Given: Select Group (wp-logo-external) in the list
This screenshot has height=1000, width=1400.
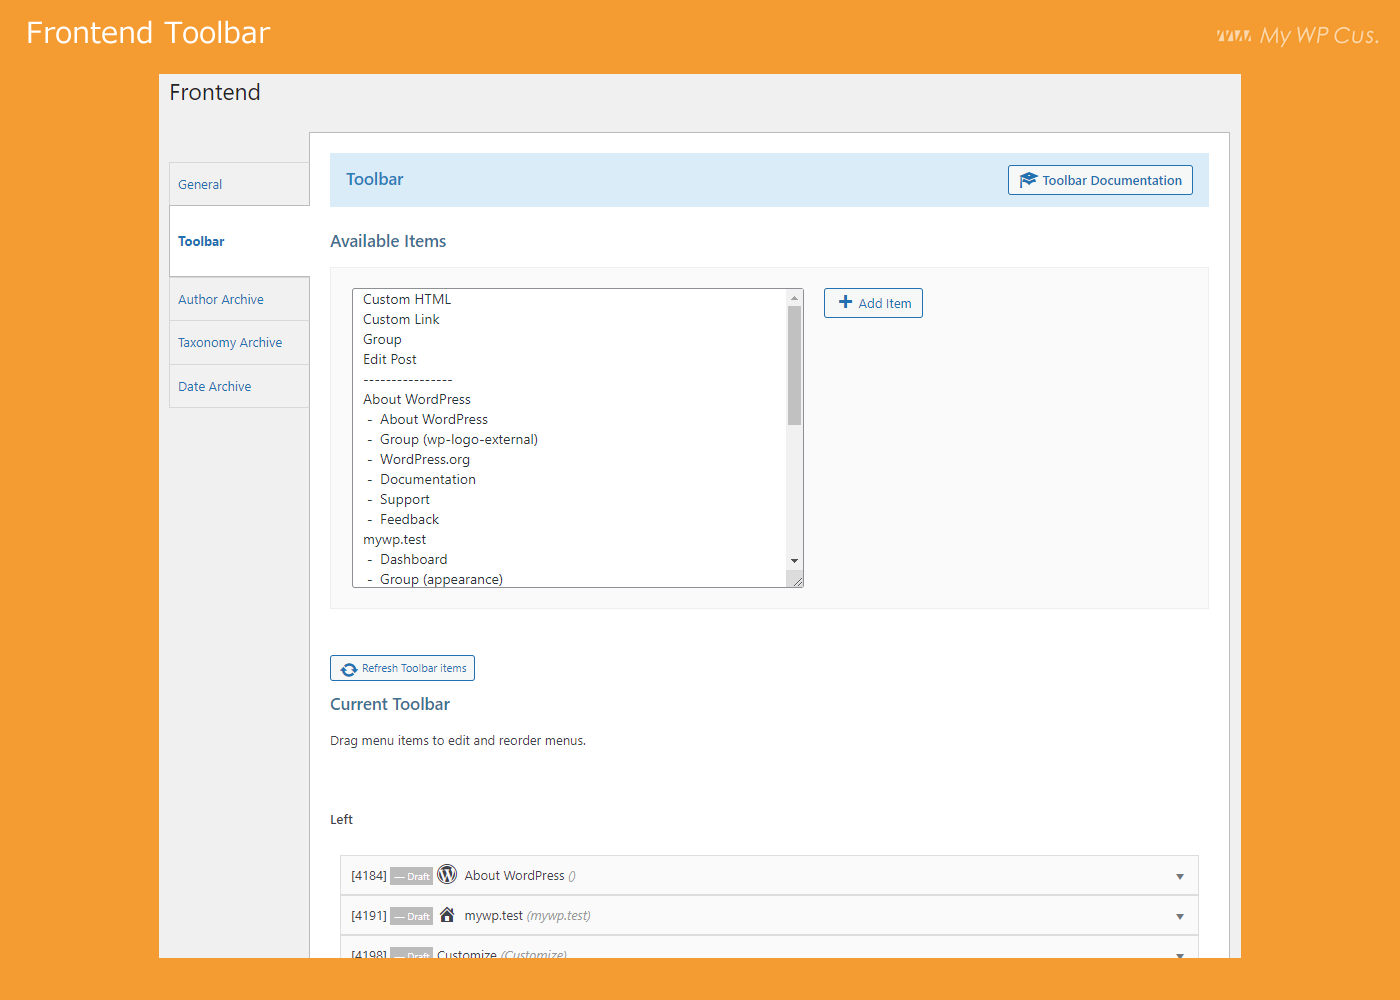Looking at the screenshot, I should pos(570,439).
